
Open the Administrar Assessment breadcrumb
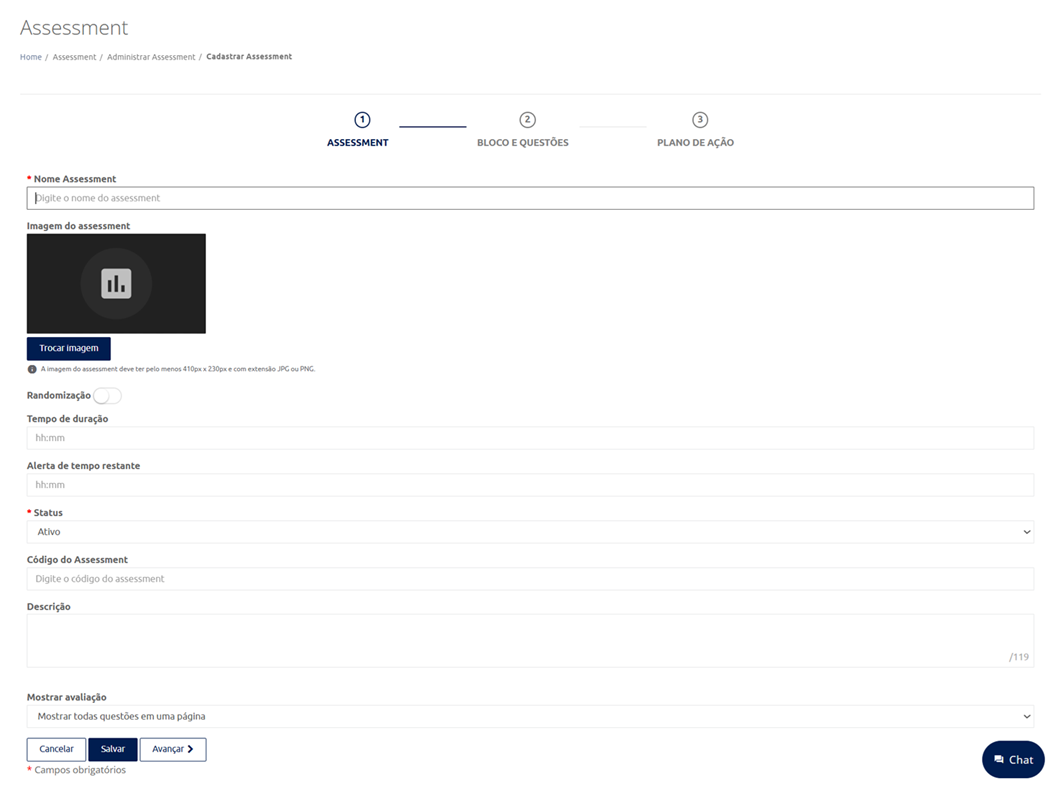(151, 57)
